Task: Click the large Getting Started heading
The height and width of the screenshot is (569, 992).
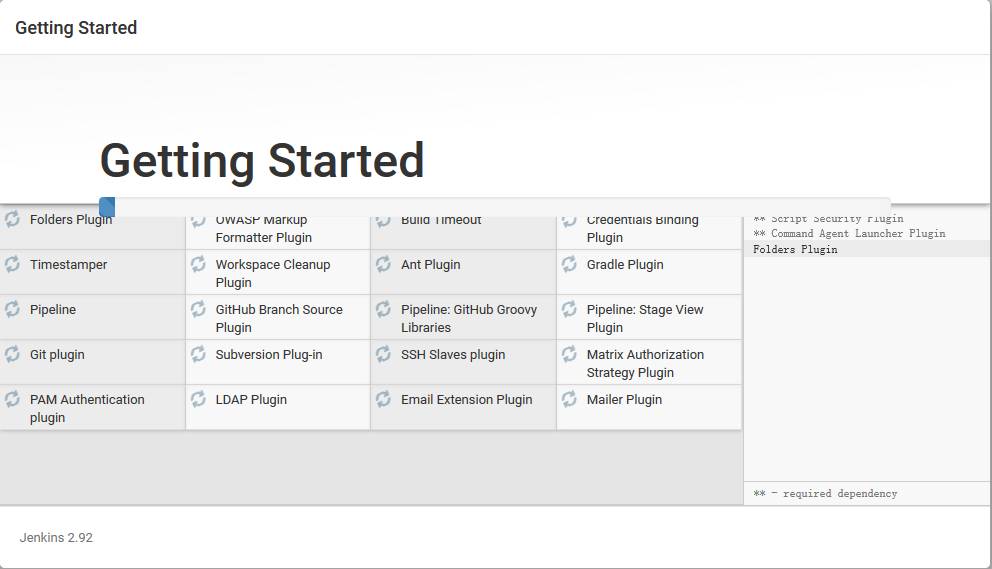Action: [262, 161]
